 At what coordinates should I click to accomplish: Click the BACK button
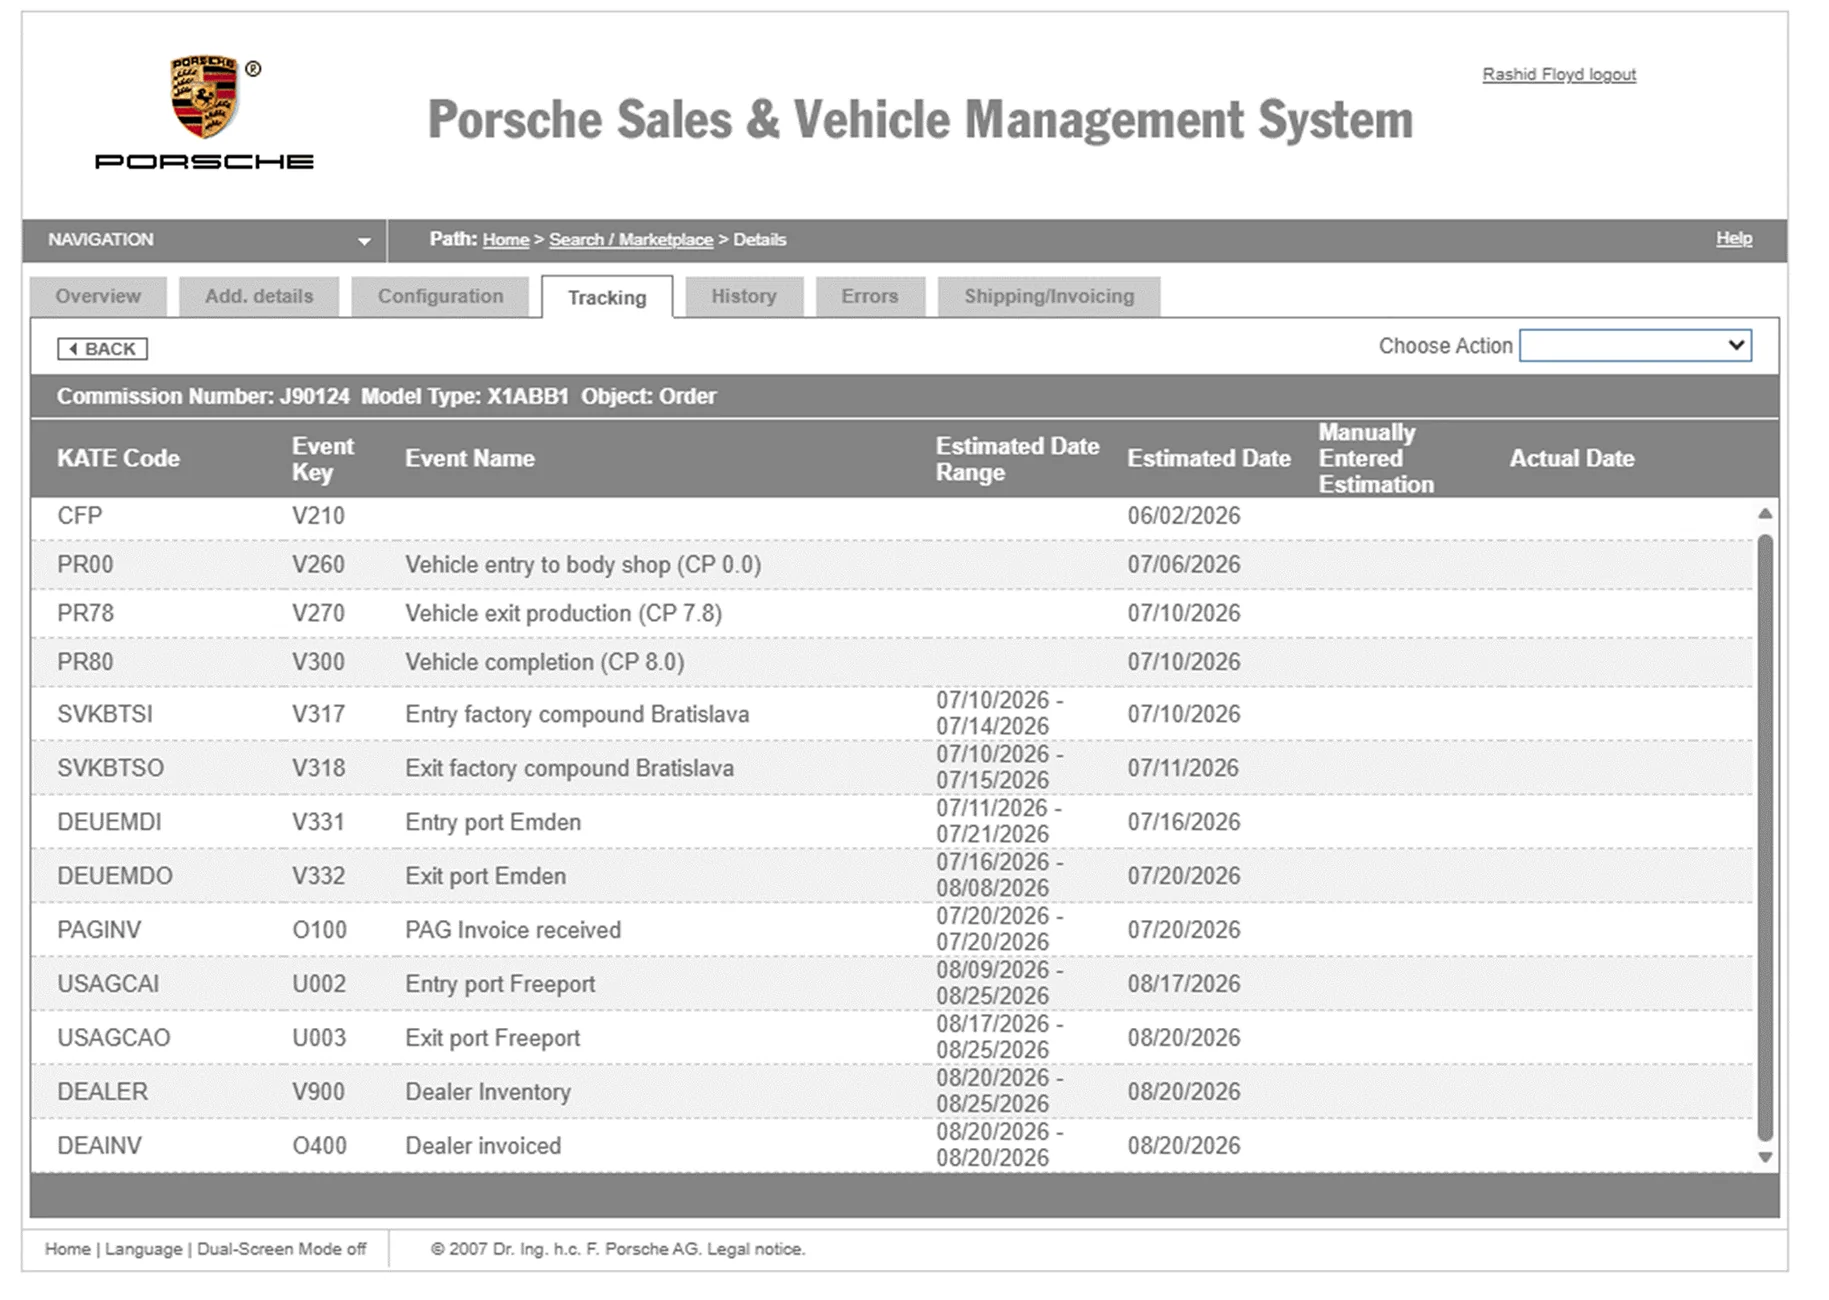pyautogui.click(x=102, y=348)
